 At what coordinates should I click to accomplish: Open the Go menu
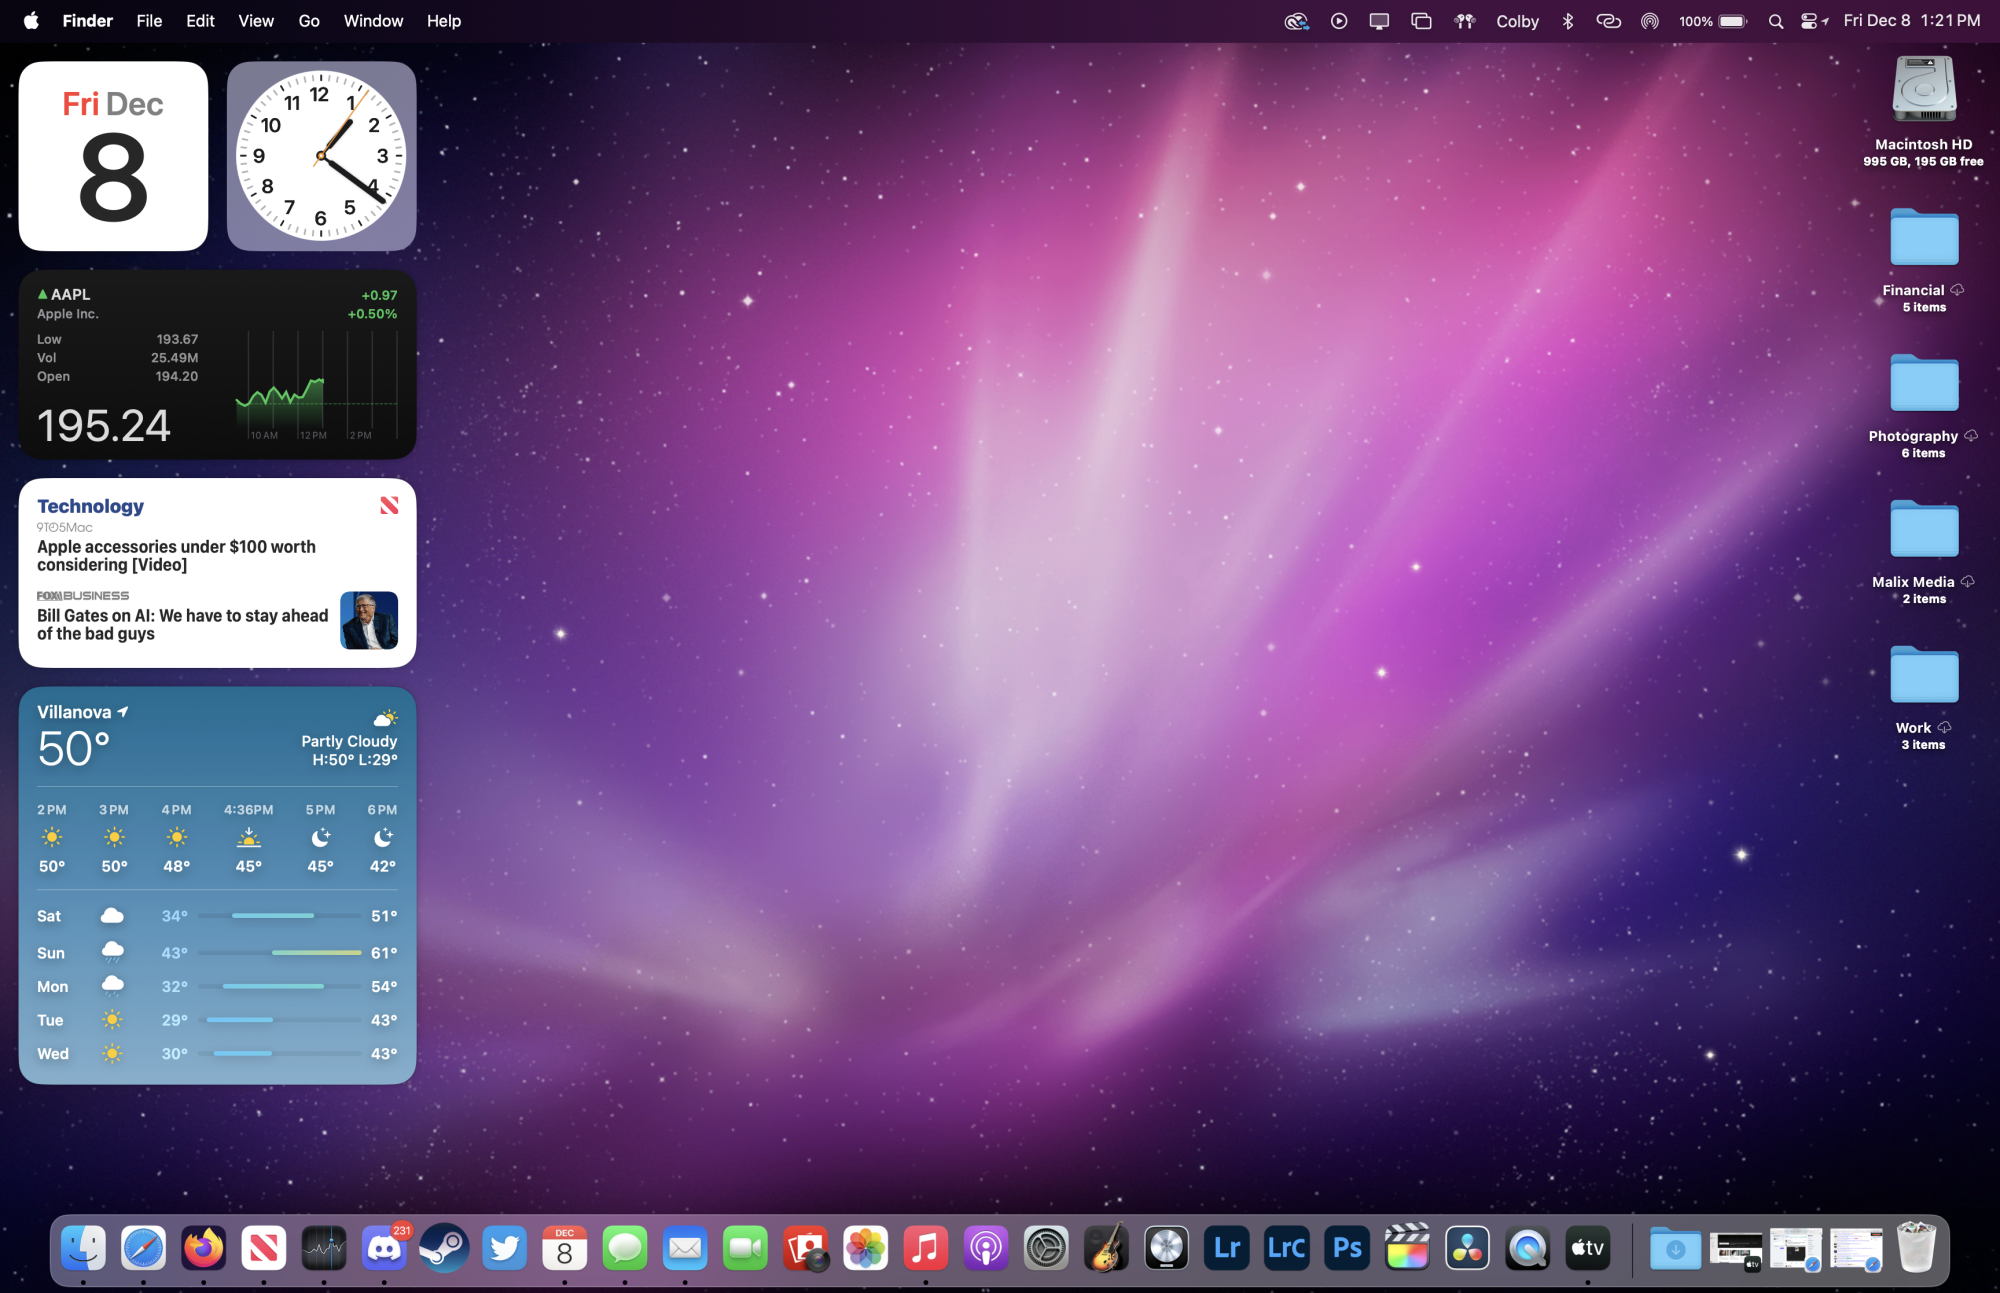pyautogui.click(x=309, y=21)
